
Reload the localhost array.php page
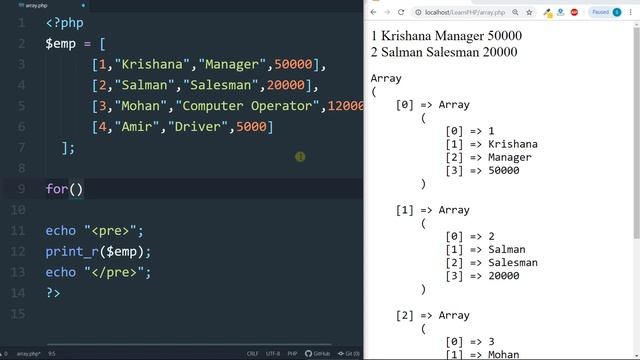click(x=401, y=12)
